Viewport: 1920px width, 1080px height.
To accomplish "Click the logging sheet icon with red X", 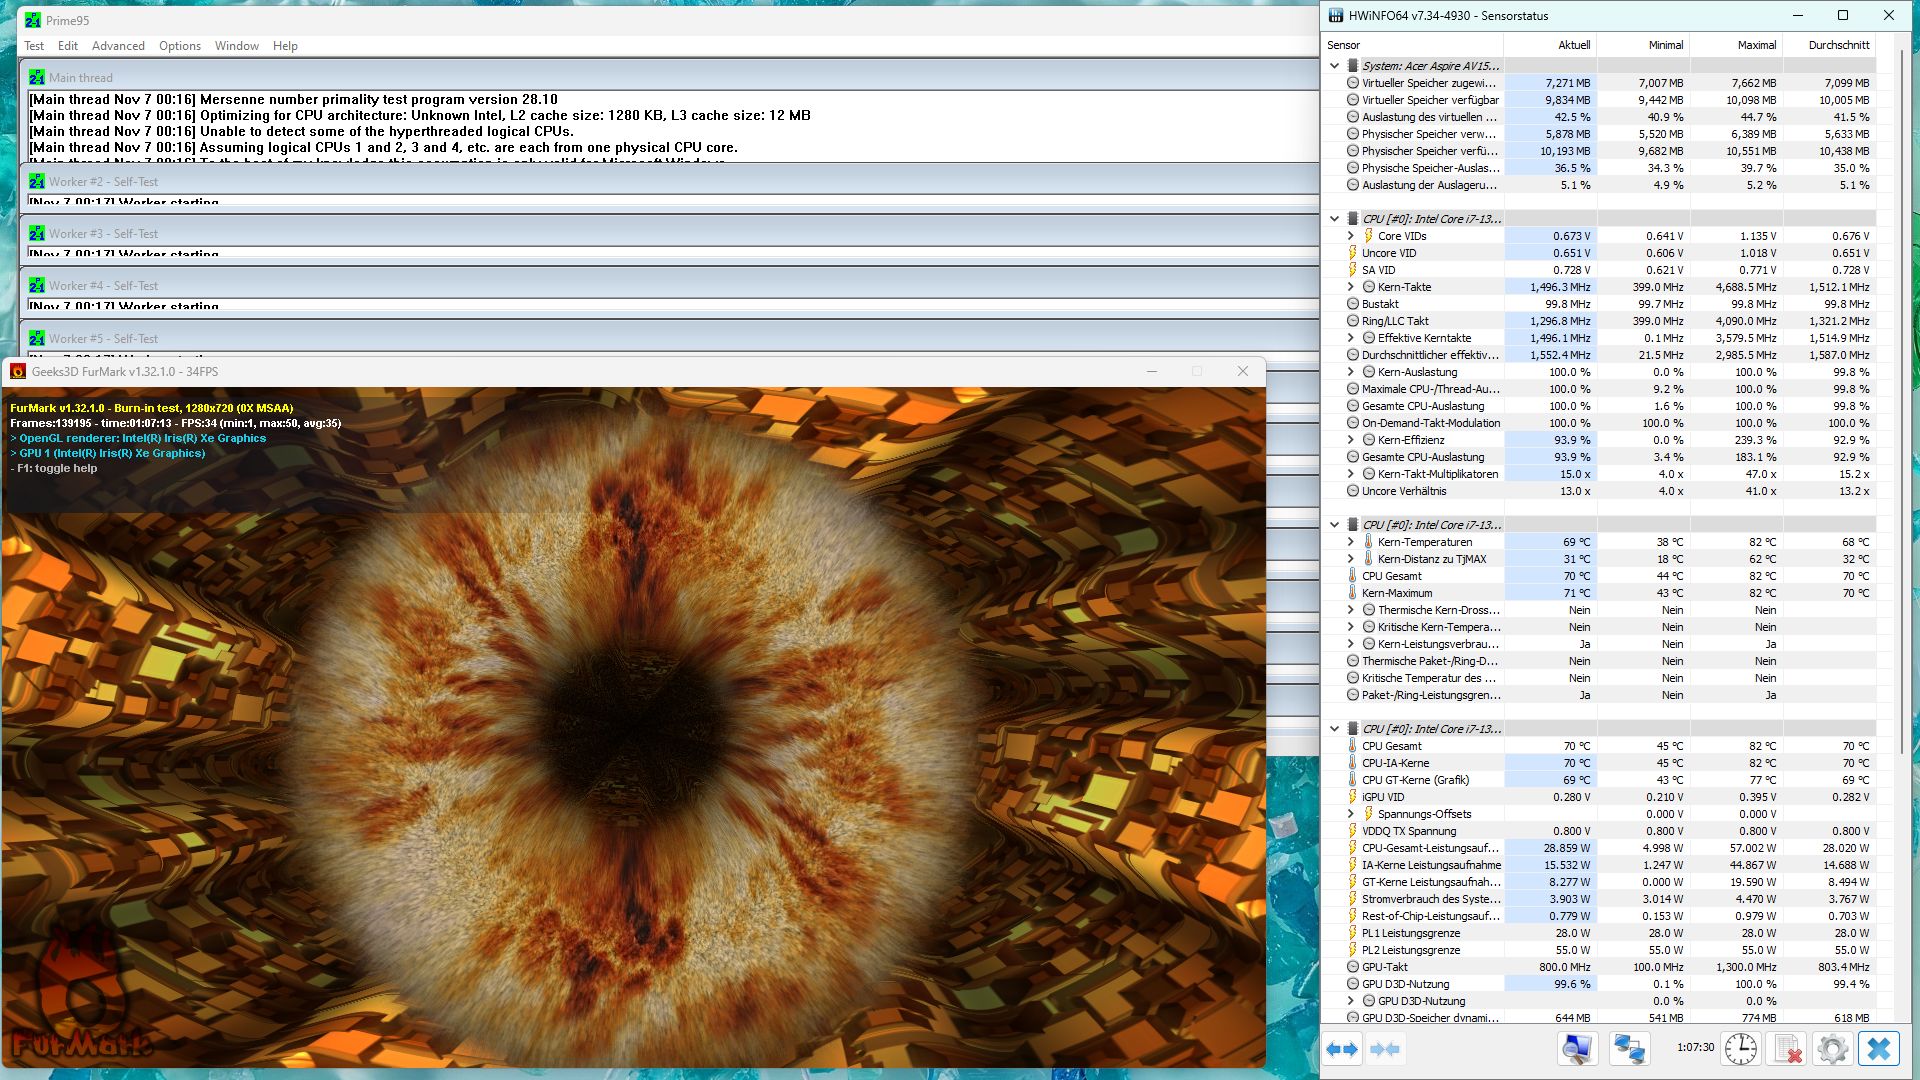I will pyautogui.click(x=1787, y=1049).
